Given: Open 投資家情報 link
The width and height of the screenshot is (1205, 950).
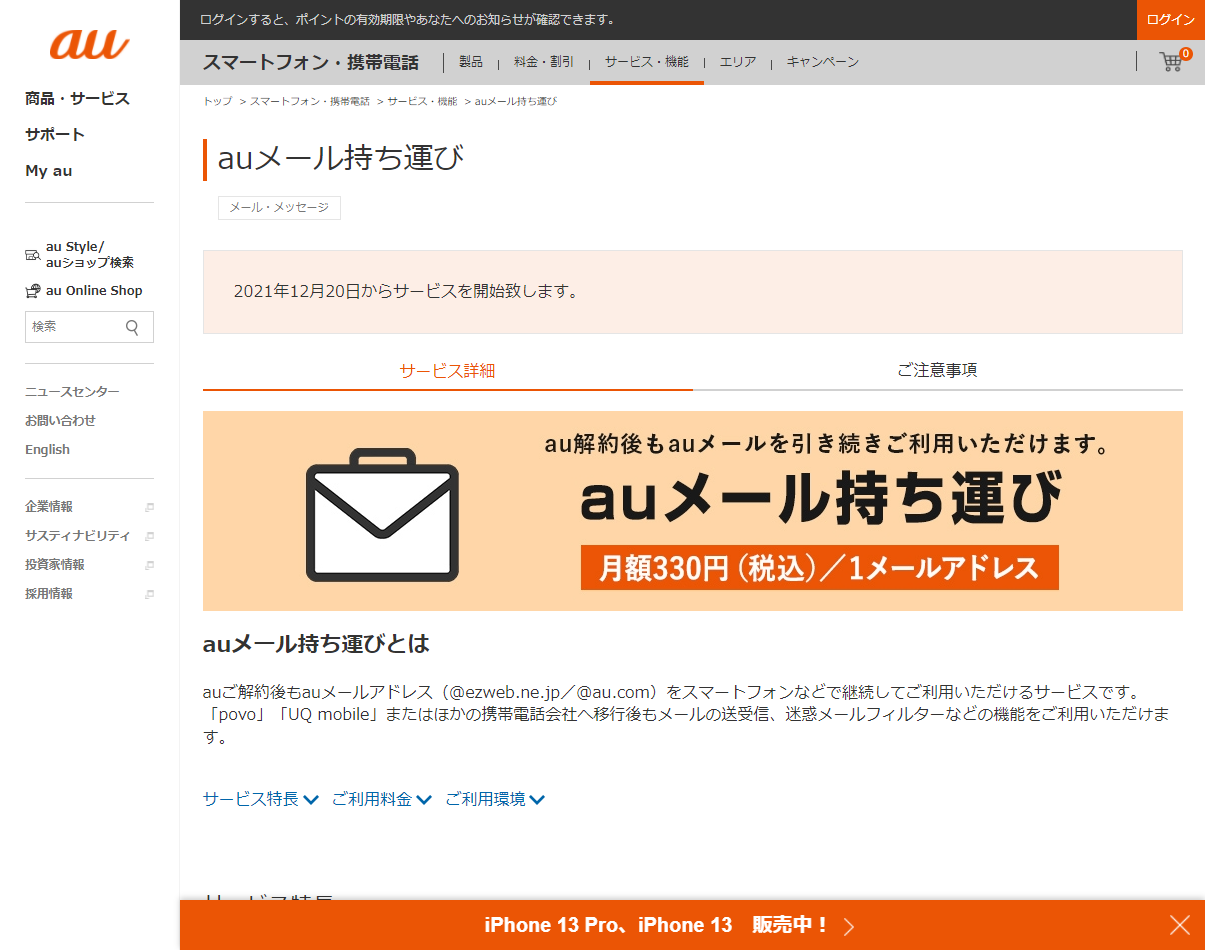Looking at the screenshot, I should pos(55,565).
